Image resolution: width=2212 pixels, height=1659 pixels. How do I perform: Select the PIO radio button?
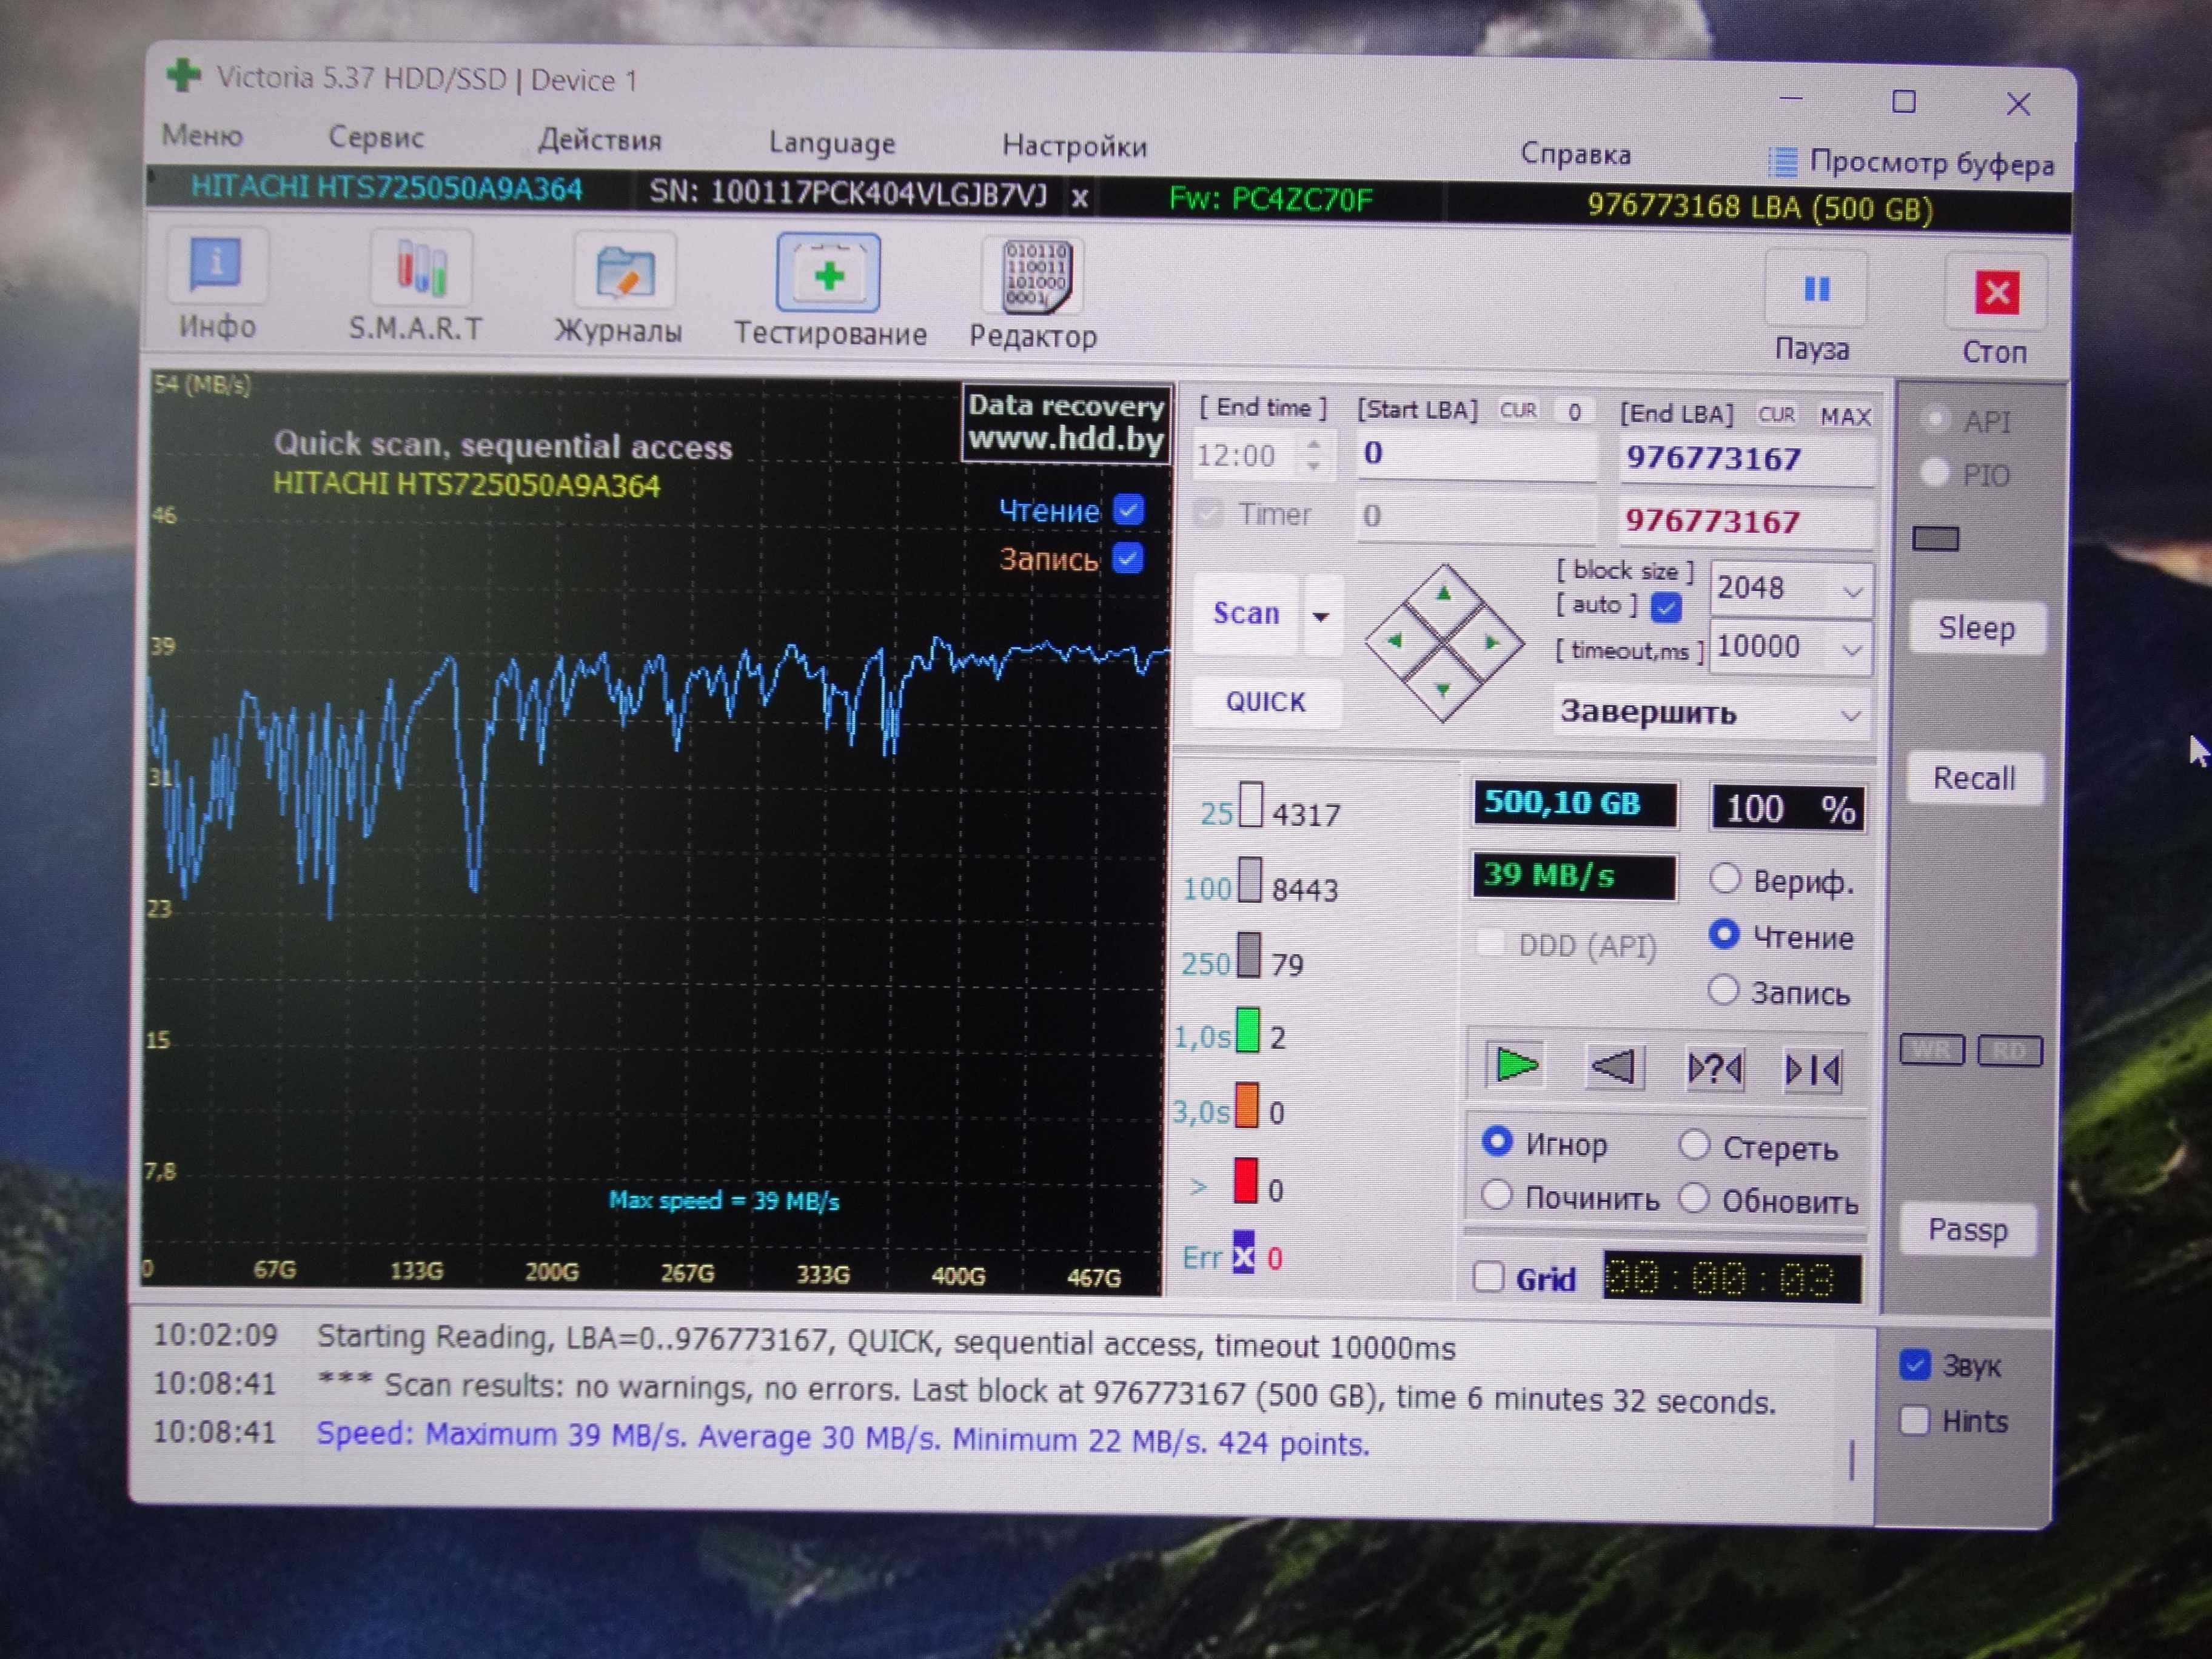coord(1935,473)
